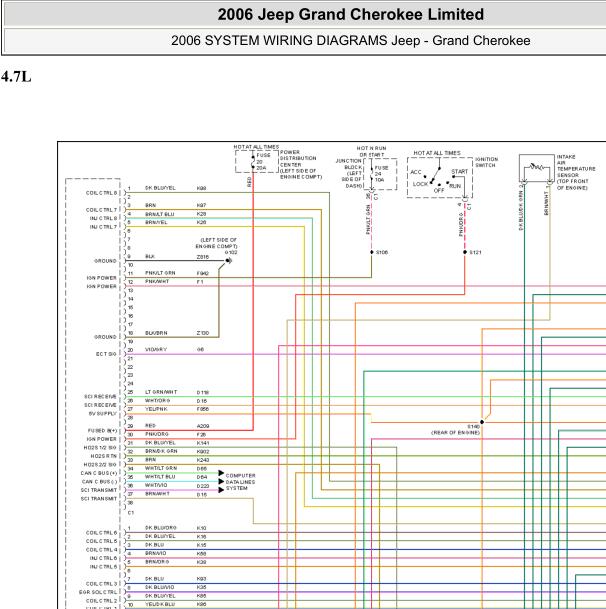Viewport: 606px width, 609px height.
Task: Click the arrow ending the WHT/LT BLU wire
Action: click(x=221, y=482)
